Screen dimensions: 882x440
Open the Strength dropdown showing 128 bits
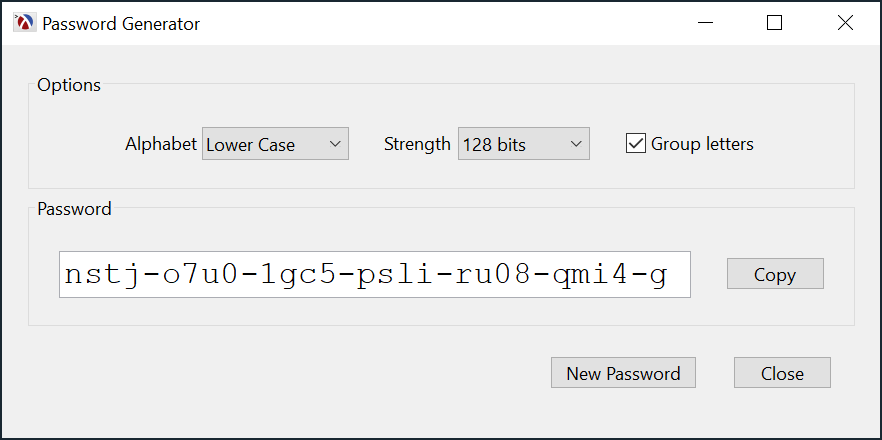[x=512, y=144]
